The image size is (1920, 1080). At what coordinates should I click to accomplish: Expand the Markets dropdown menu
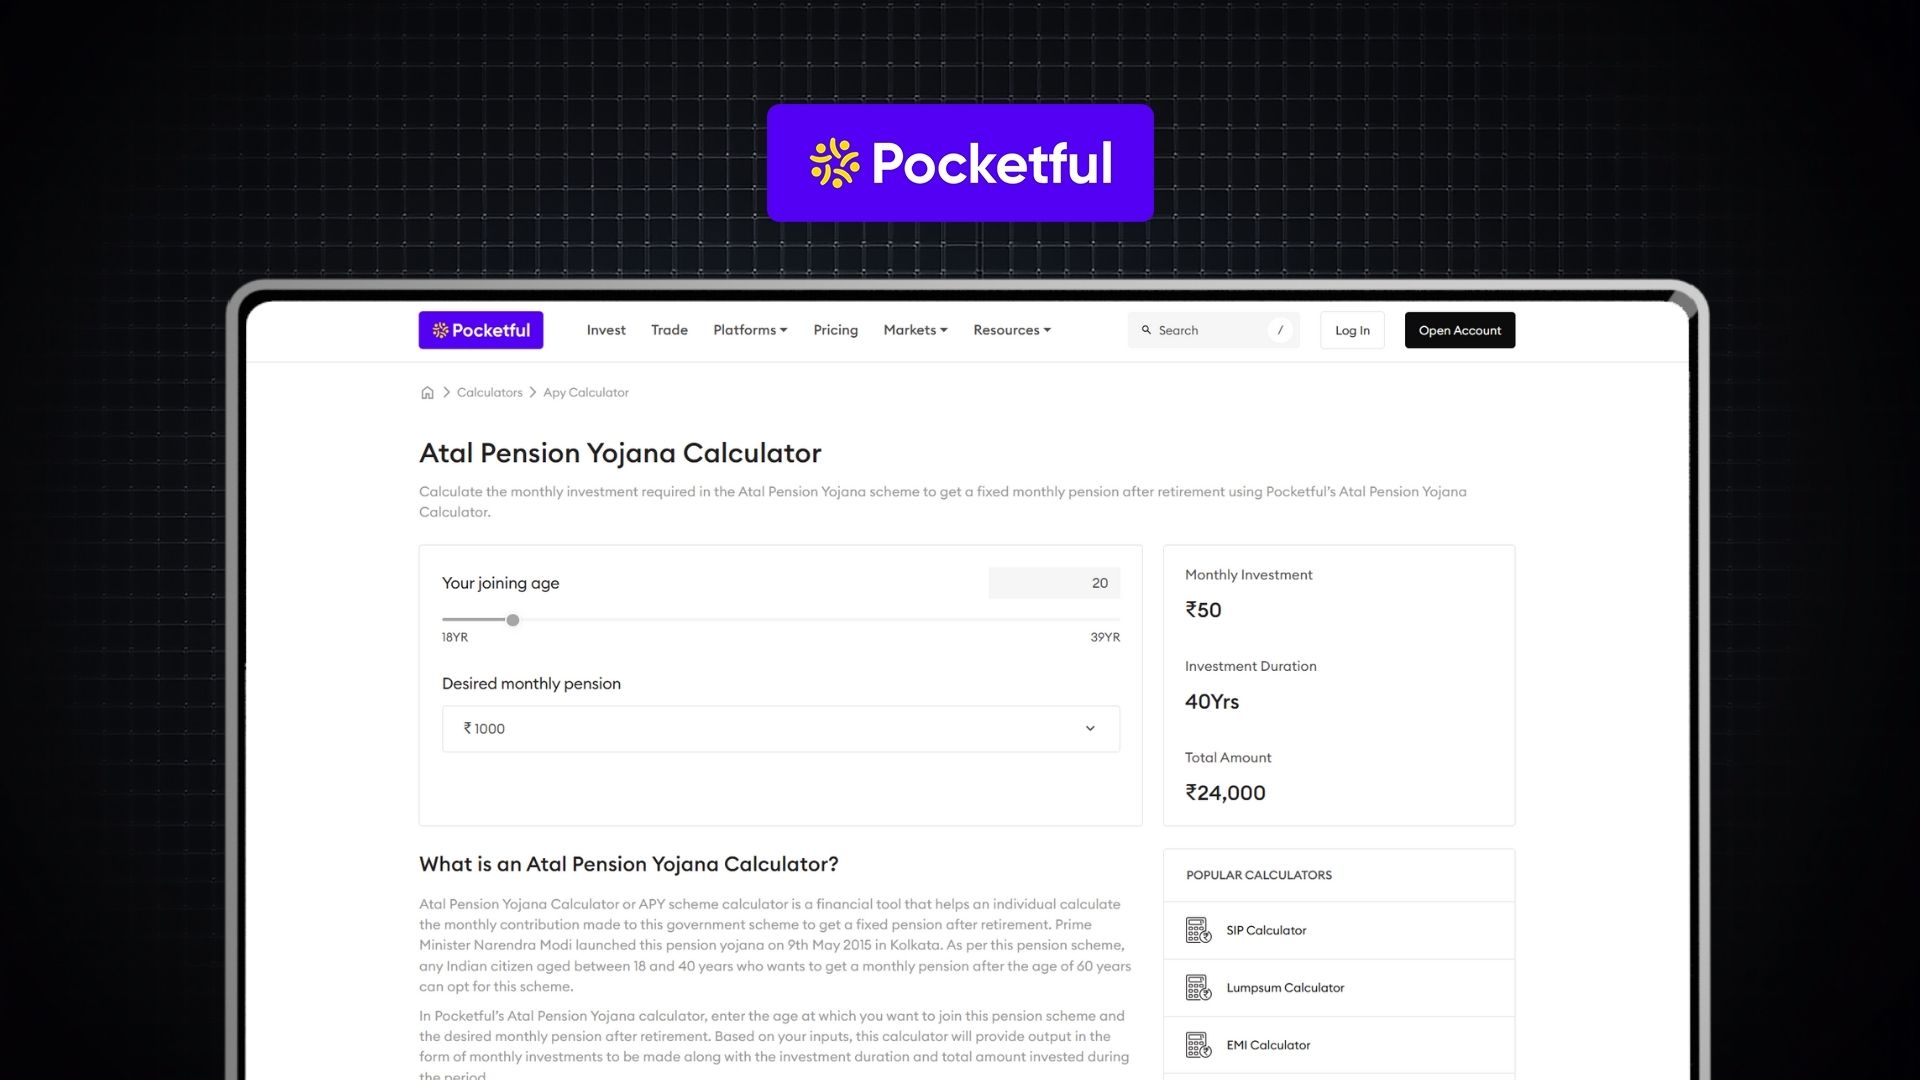[915, 330]
